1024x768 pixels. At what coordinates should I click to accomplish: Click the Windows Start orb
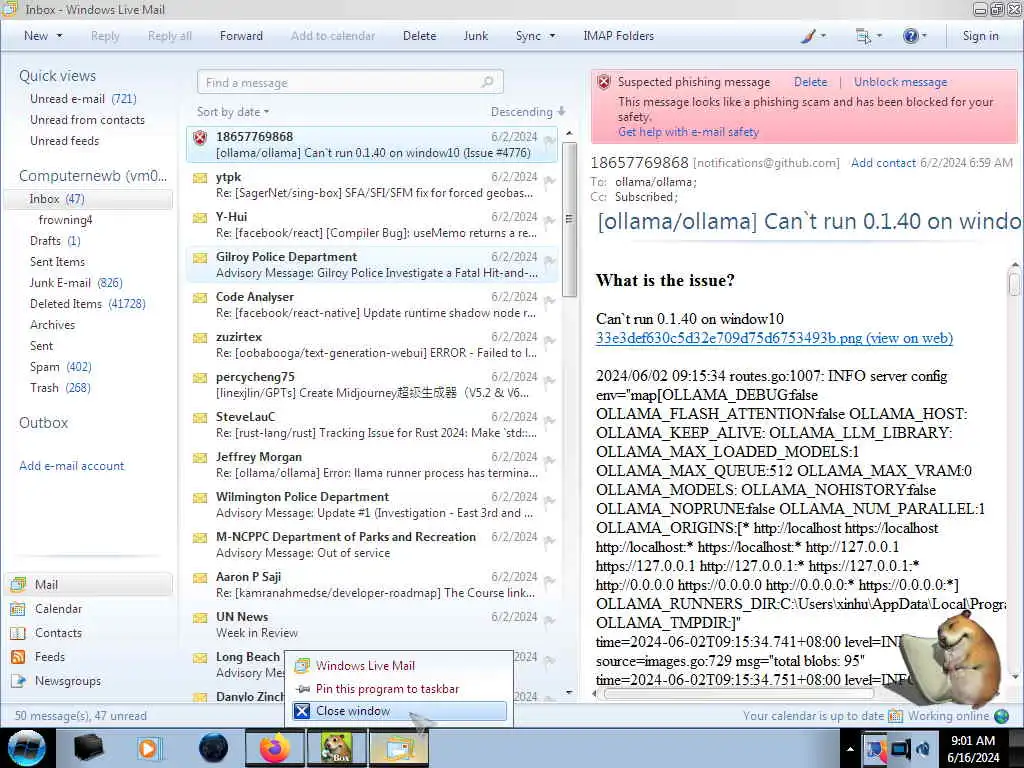point(27,748)
